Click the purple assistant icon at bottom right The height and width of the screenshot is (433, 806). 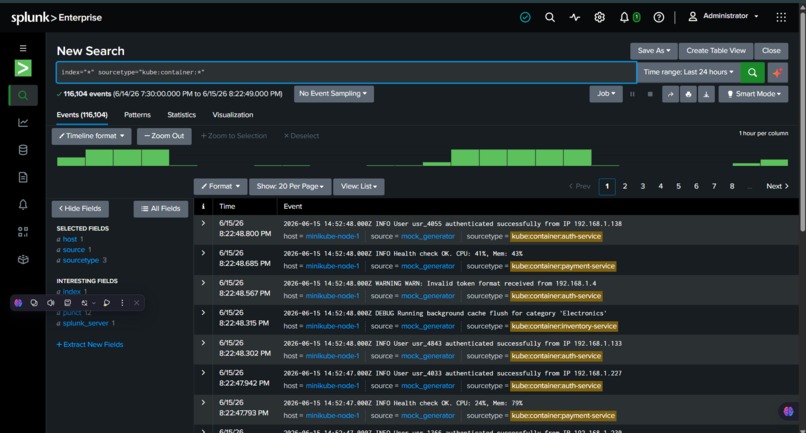788,411
